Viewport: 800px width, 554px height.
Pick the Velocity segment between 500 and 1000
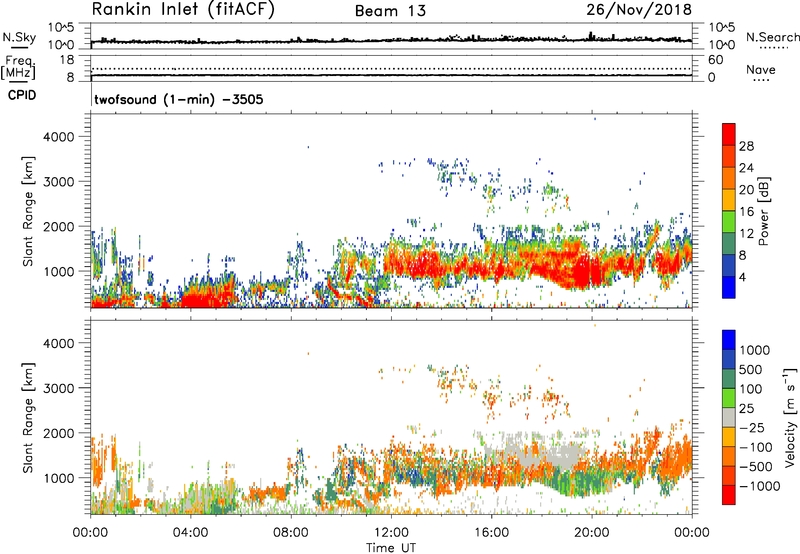[729, 360]
